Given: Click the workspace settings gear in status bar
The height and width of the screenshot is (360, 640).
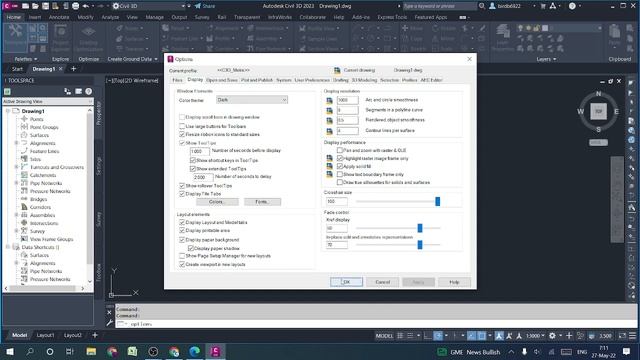Looking at the screenshot, I should coord(552,336).
